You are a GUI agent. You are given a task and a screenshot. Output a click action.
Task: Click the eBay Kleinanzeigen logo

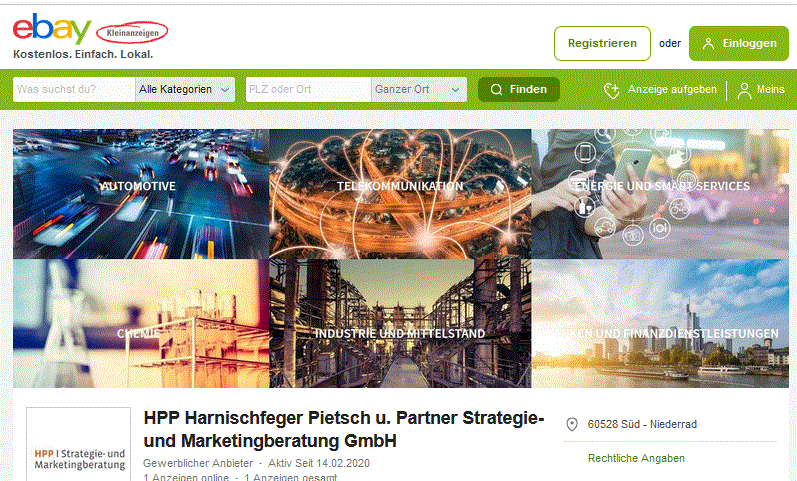(x=90, y=29)
